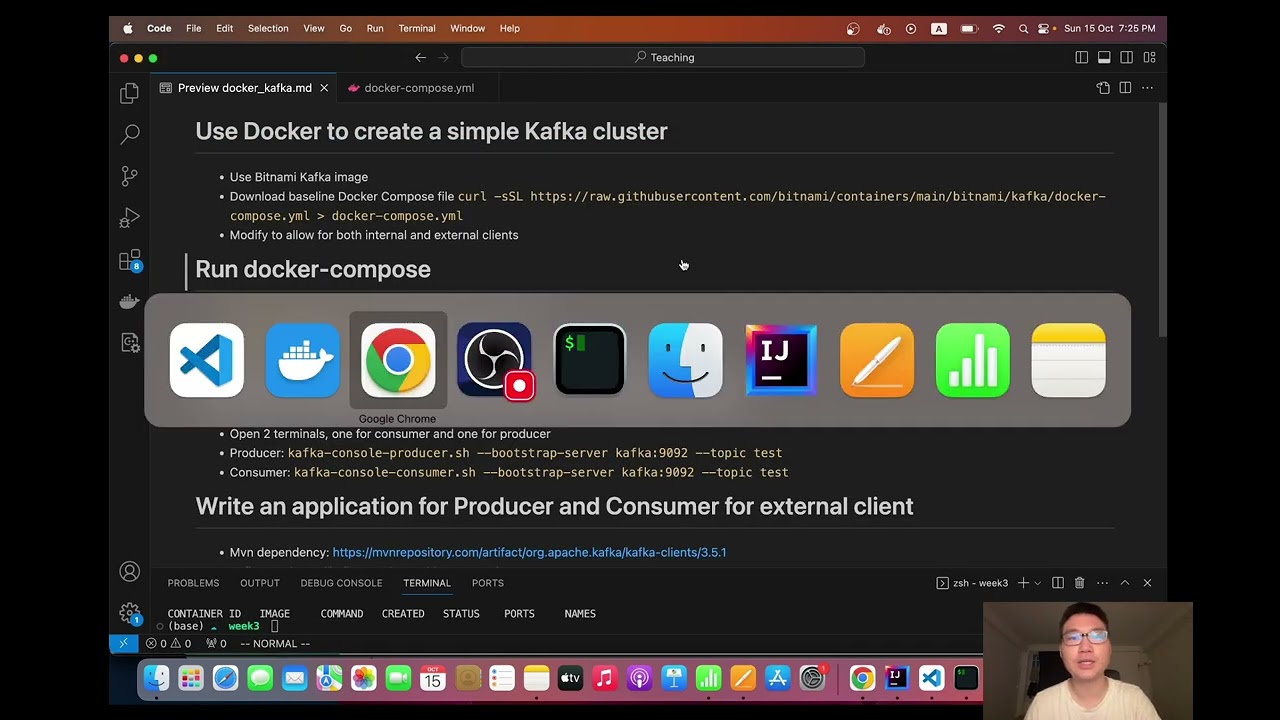Image resolution: width=1280 pixels, height=720 pixels.
Task: Toggle Primary Side Bar visibility
Action: tap(1081, 57)
